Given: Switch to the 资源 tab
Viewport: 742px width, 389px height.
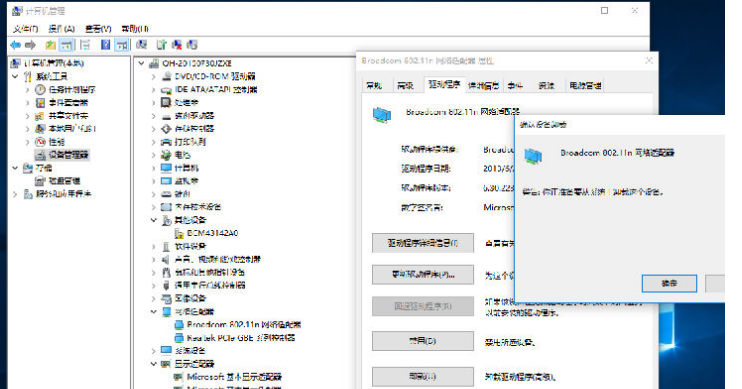Looking at the screenshot, I should pyautogui.click(x=546, y=86).
